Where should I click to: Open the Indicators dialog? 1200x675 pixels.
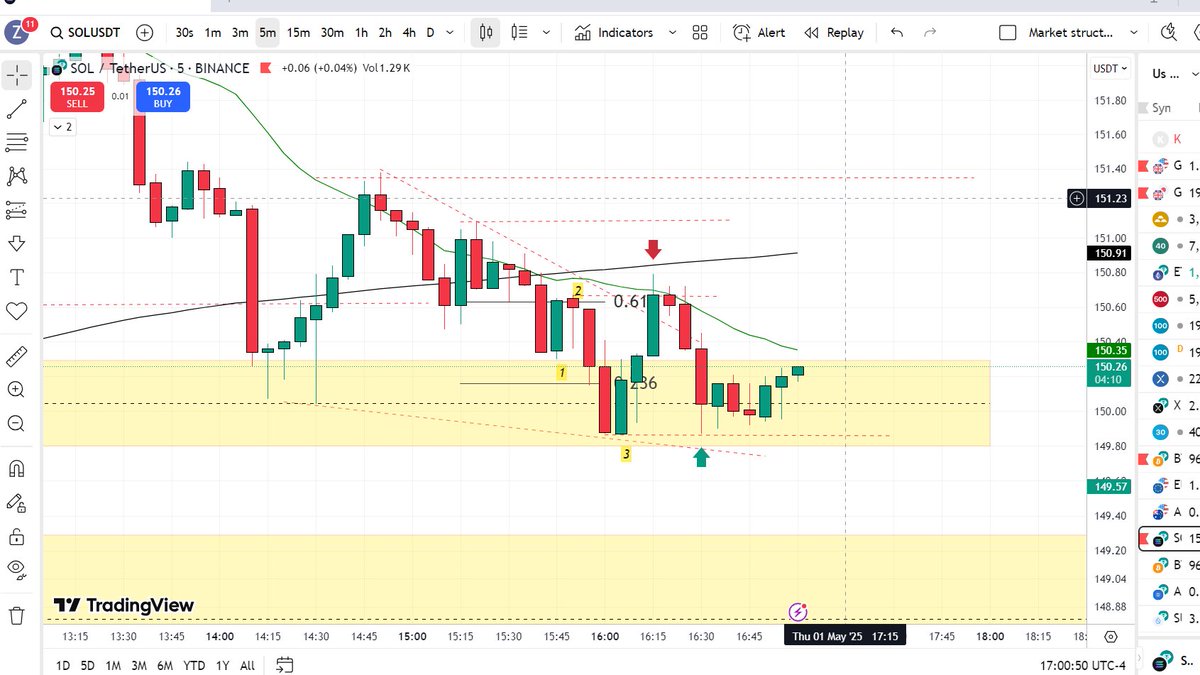(613, 32)
